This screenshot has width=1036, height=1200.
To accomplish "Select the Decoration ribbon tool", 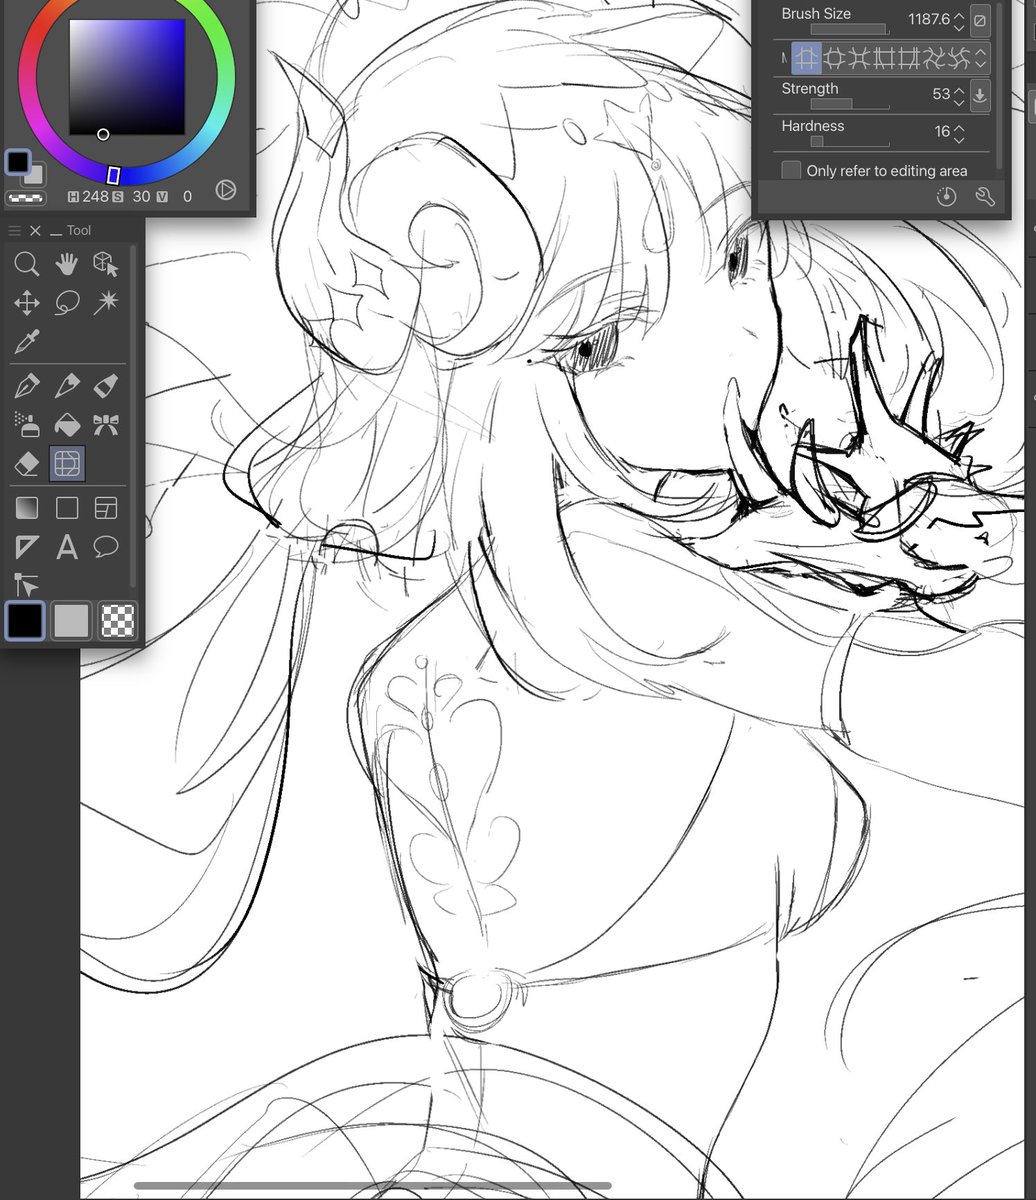I will coord(106,424).
